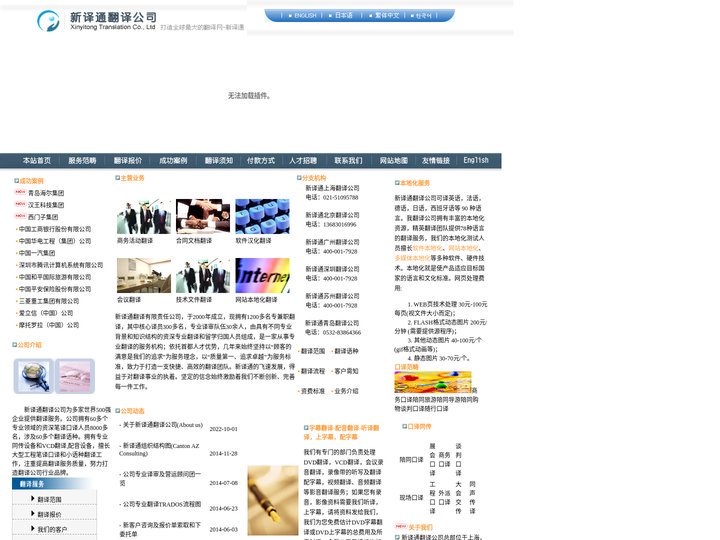Open the 翻译报价 navigation item

[128, 160]
